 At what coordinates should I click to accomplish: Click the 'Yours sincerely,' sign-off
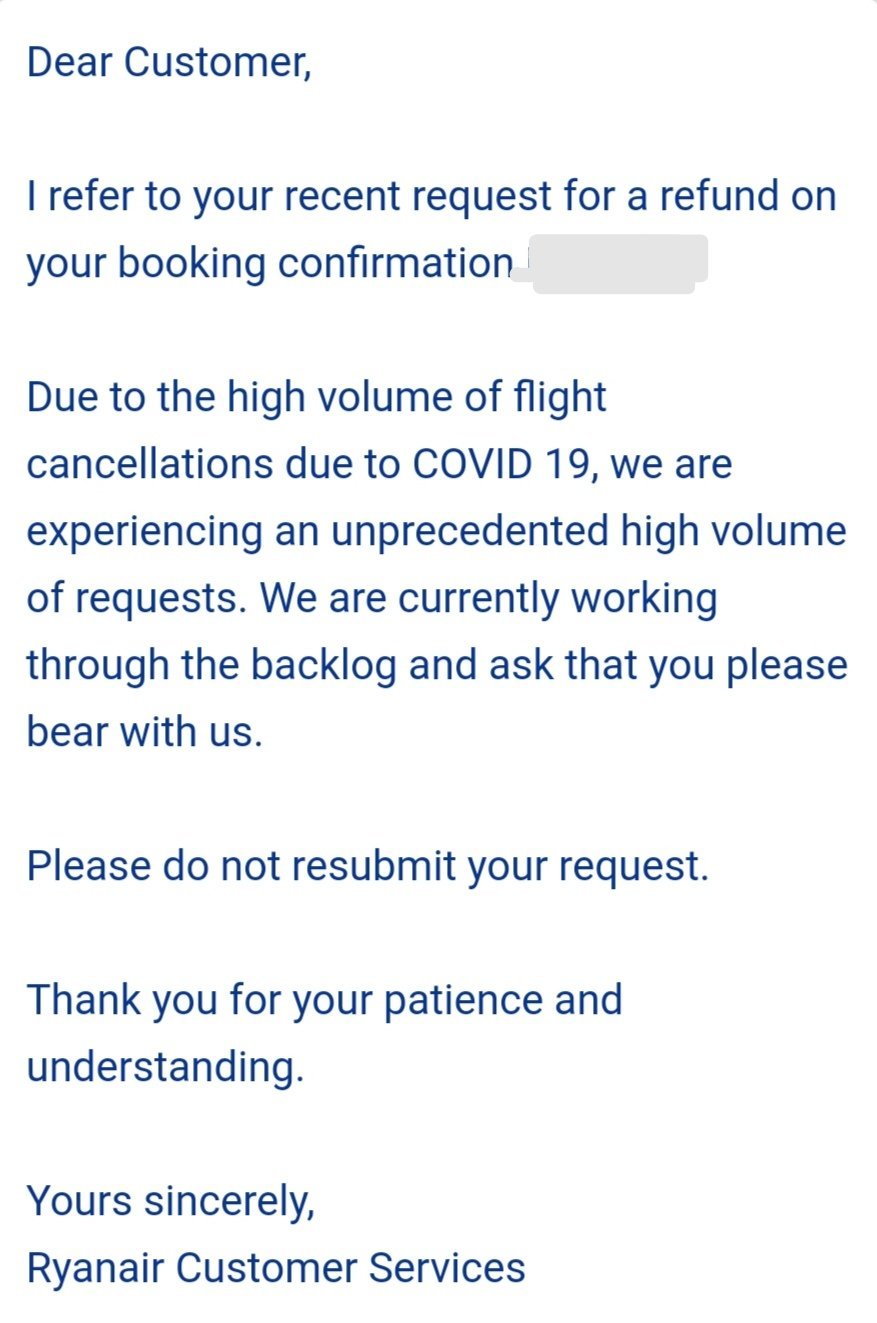pyautogui.click(x=171, y=1201)
